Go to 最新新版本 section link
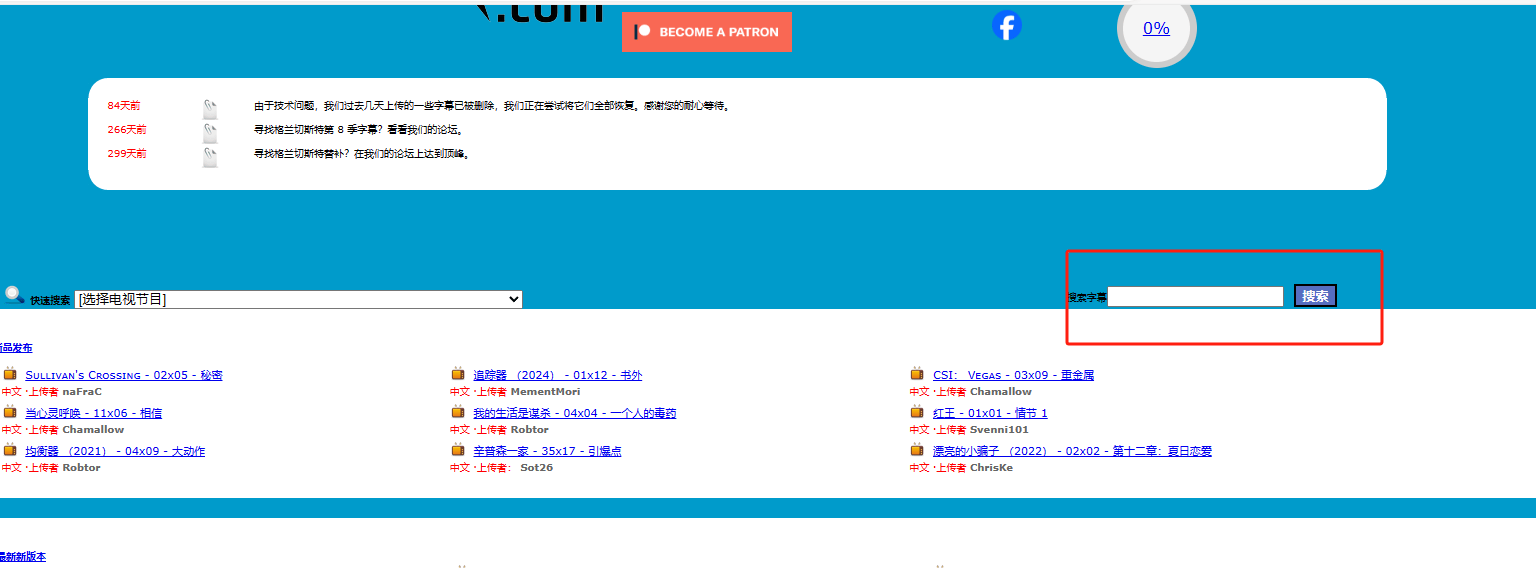The width and height of the screenshot is (1536, 568). pyautogui.click(x=22, y=557)
